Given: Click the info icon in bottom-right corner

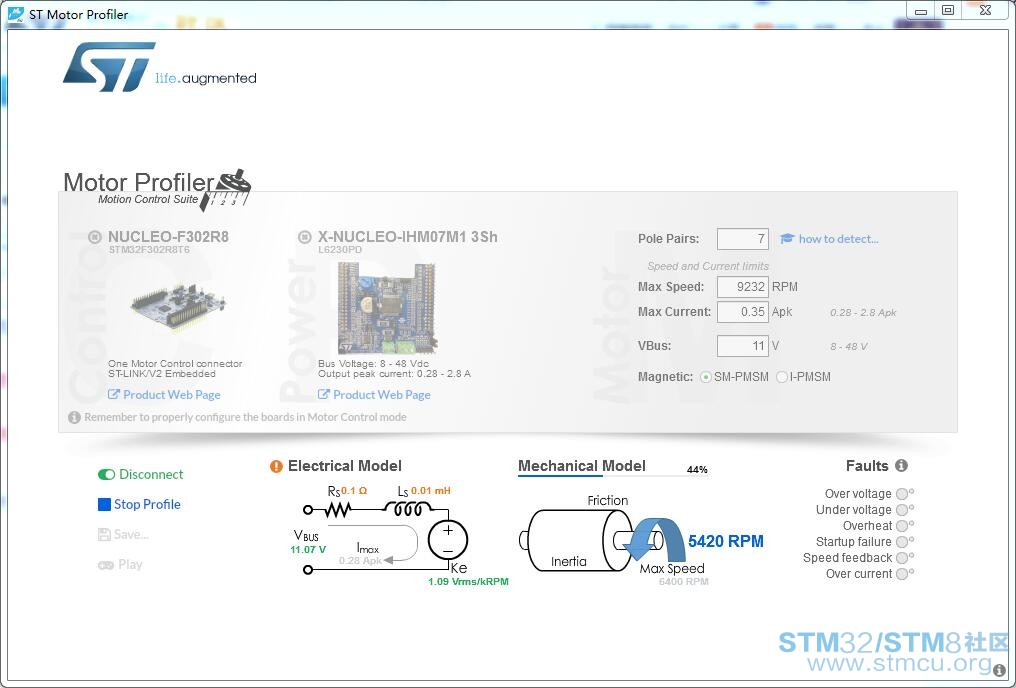Looking at the screenshot, I should [999, 671].
